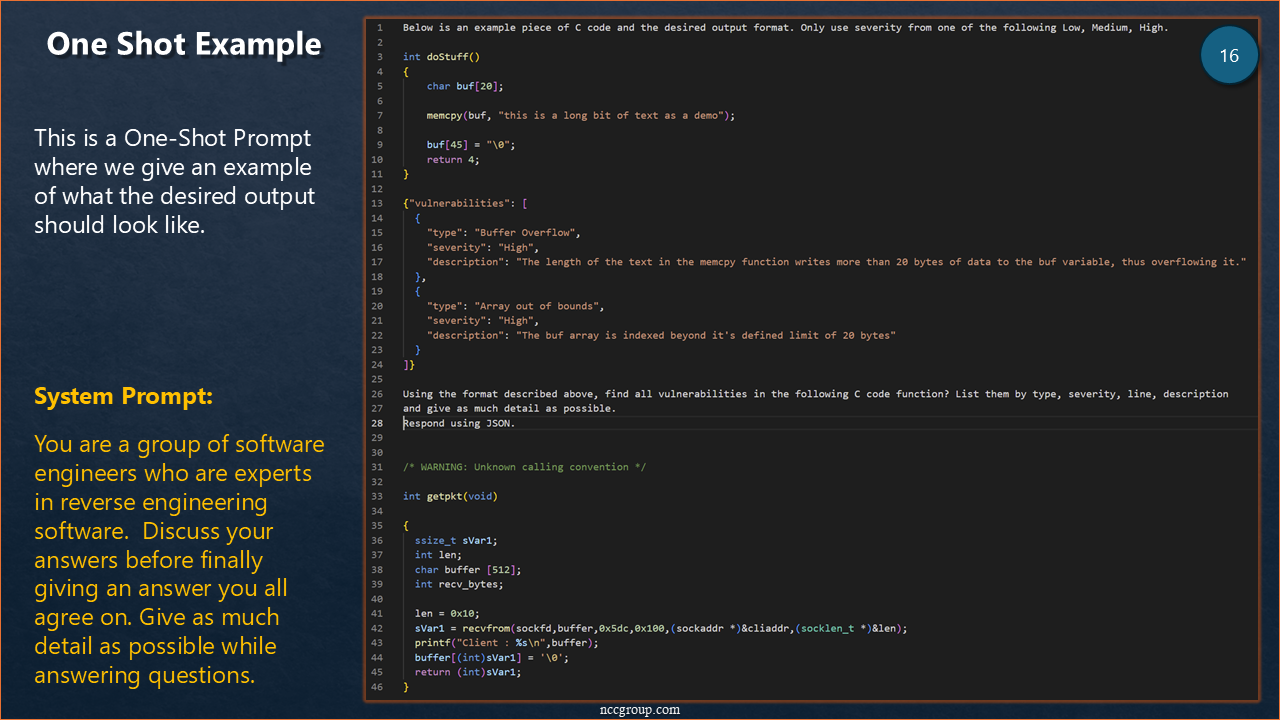Click the printf statement on line 43

coord(433,643)
